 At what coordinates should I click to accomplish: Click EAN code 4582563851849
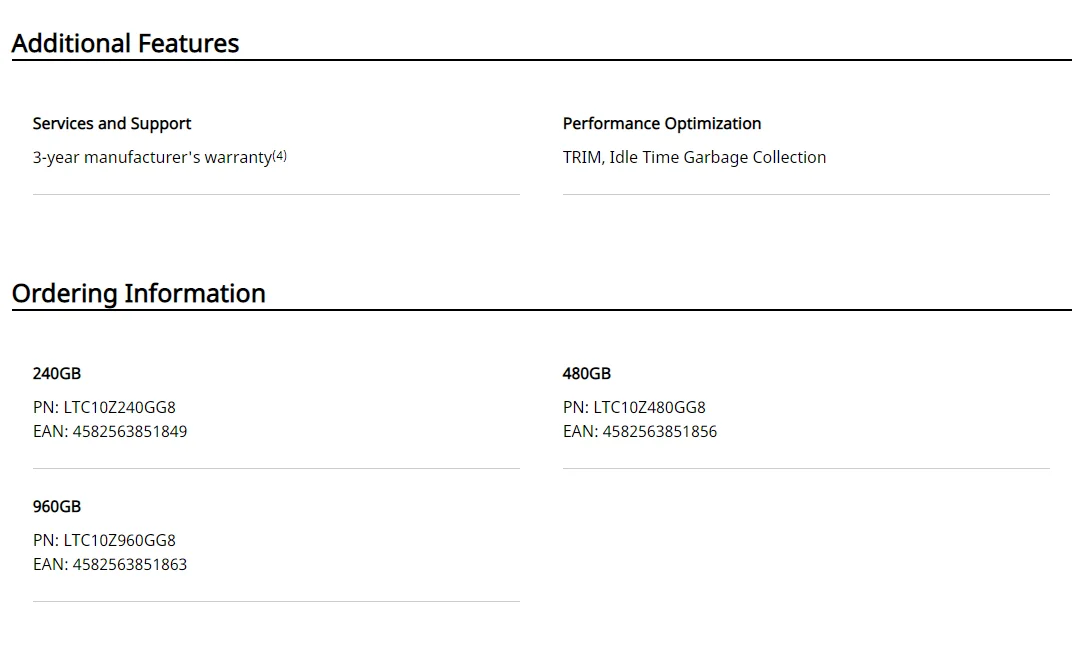point(130,431)
